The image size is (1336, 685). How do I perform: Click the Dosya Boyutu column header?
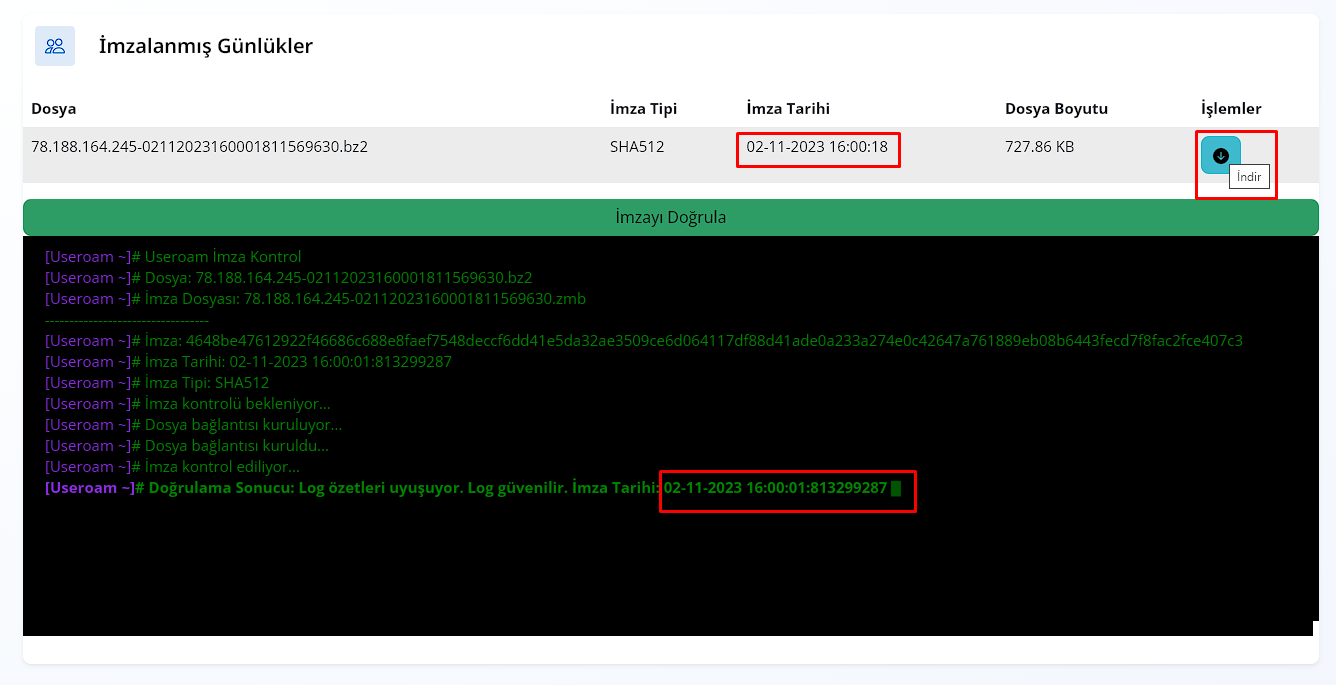[1056, 109]
